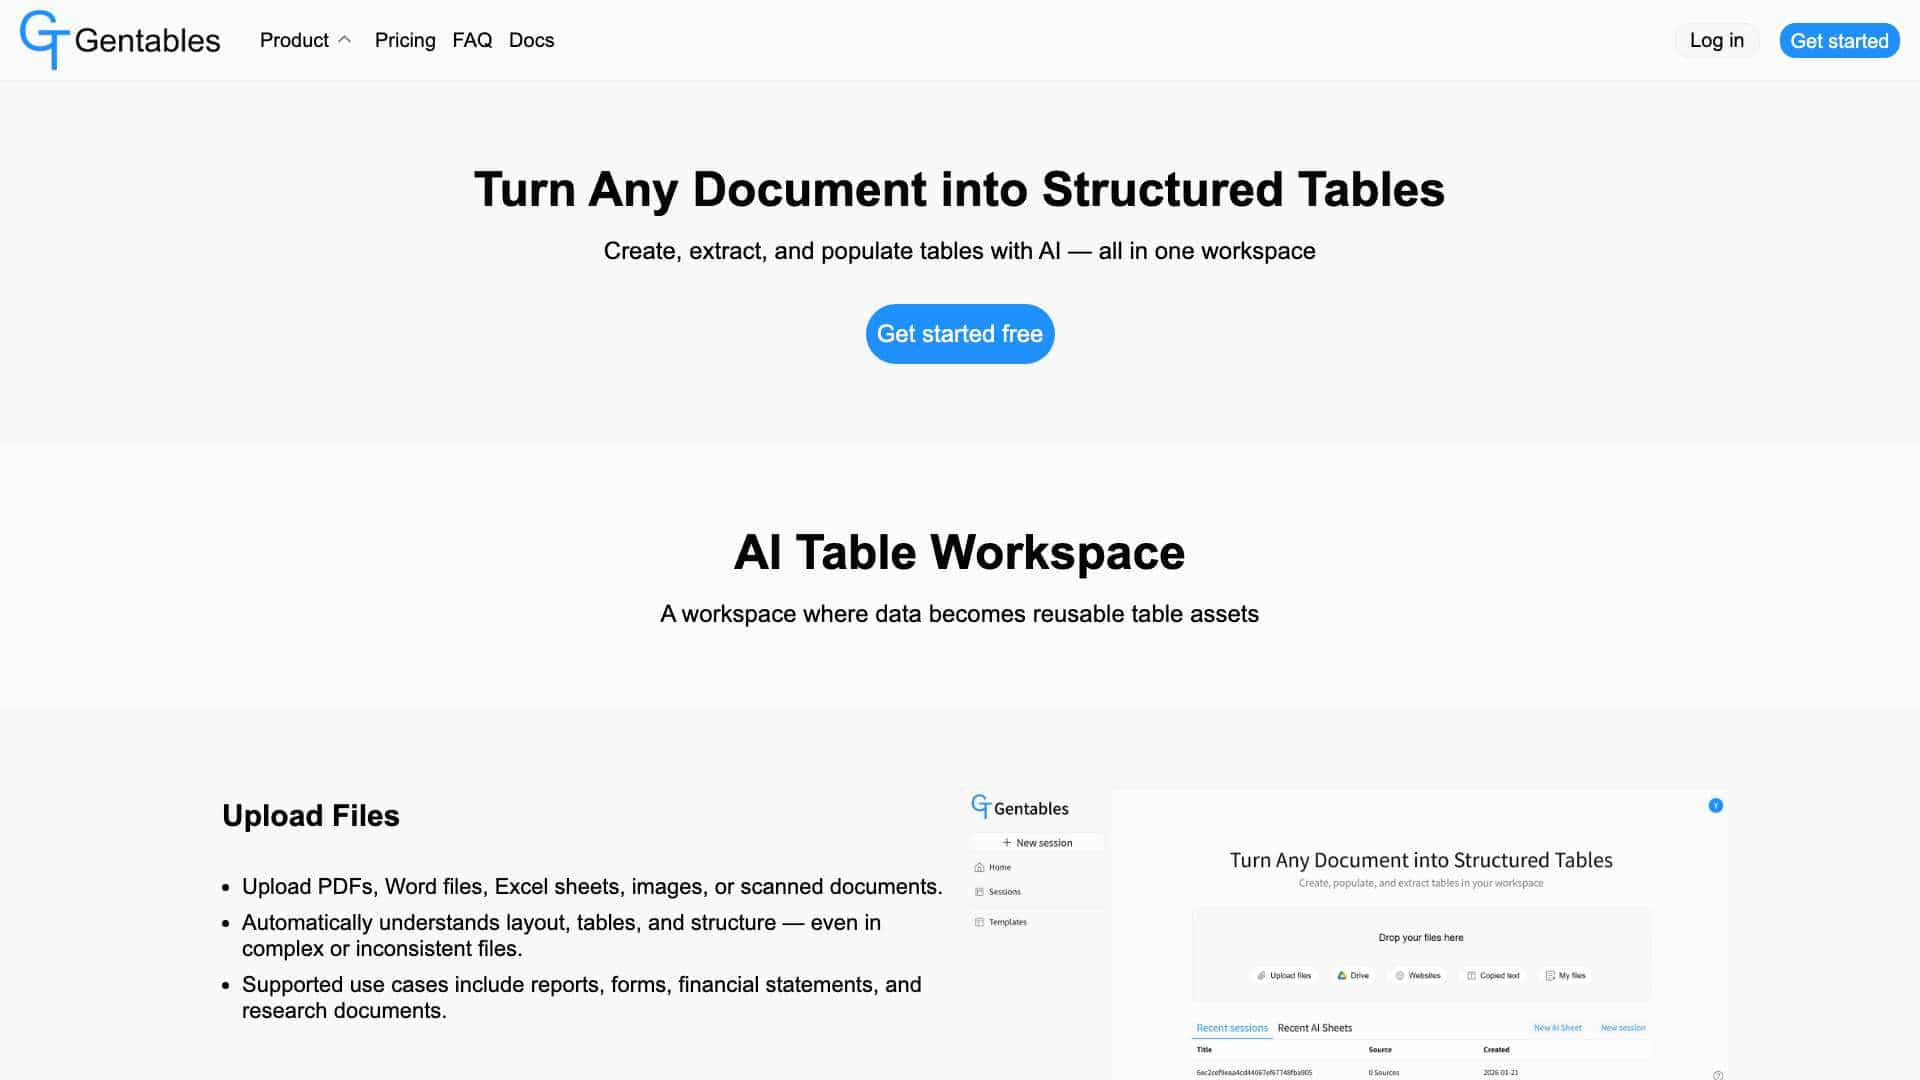
Task: Click the bullet about supported use cases
Action: pyautogui.click(x=582, y=998)
